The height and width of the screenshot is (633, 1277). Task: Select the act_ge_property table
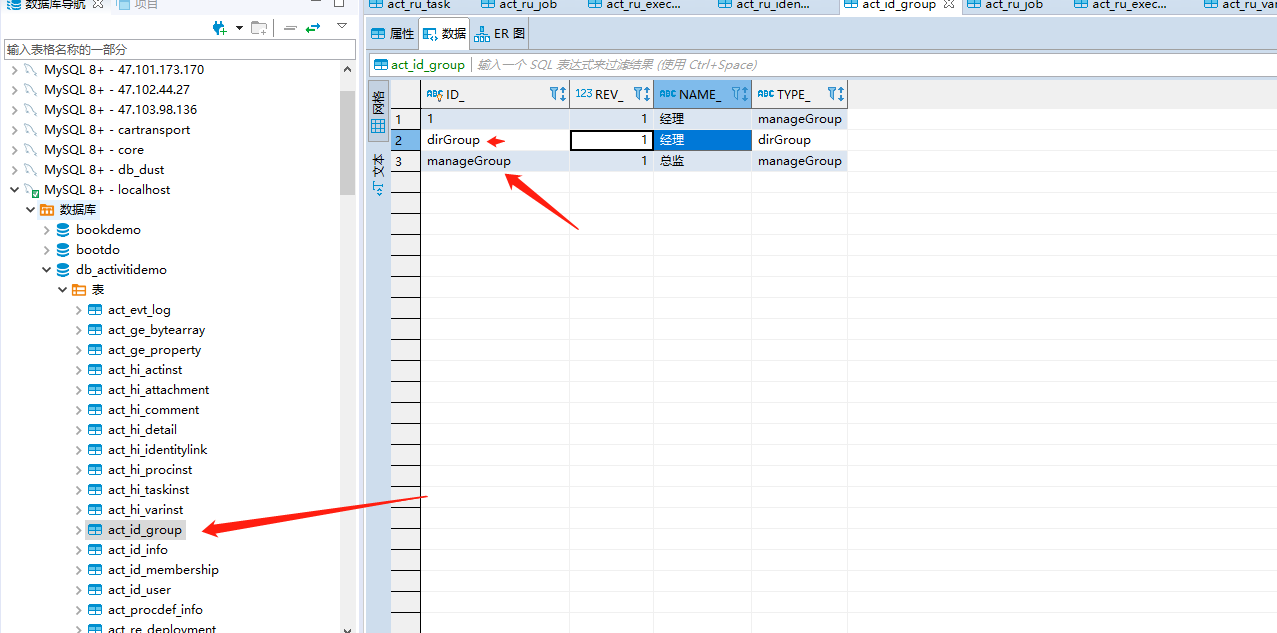point(154,350)
